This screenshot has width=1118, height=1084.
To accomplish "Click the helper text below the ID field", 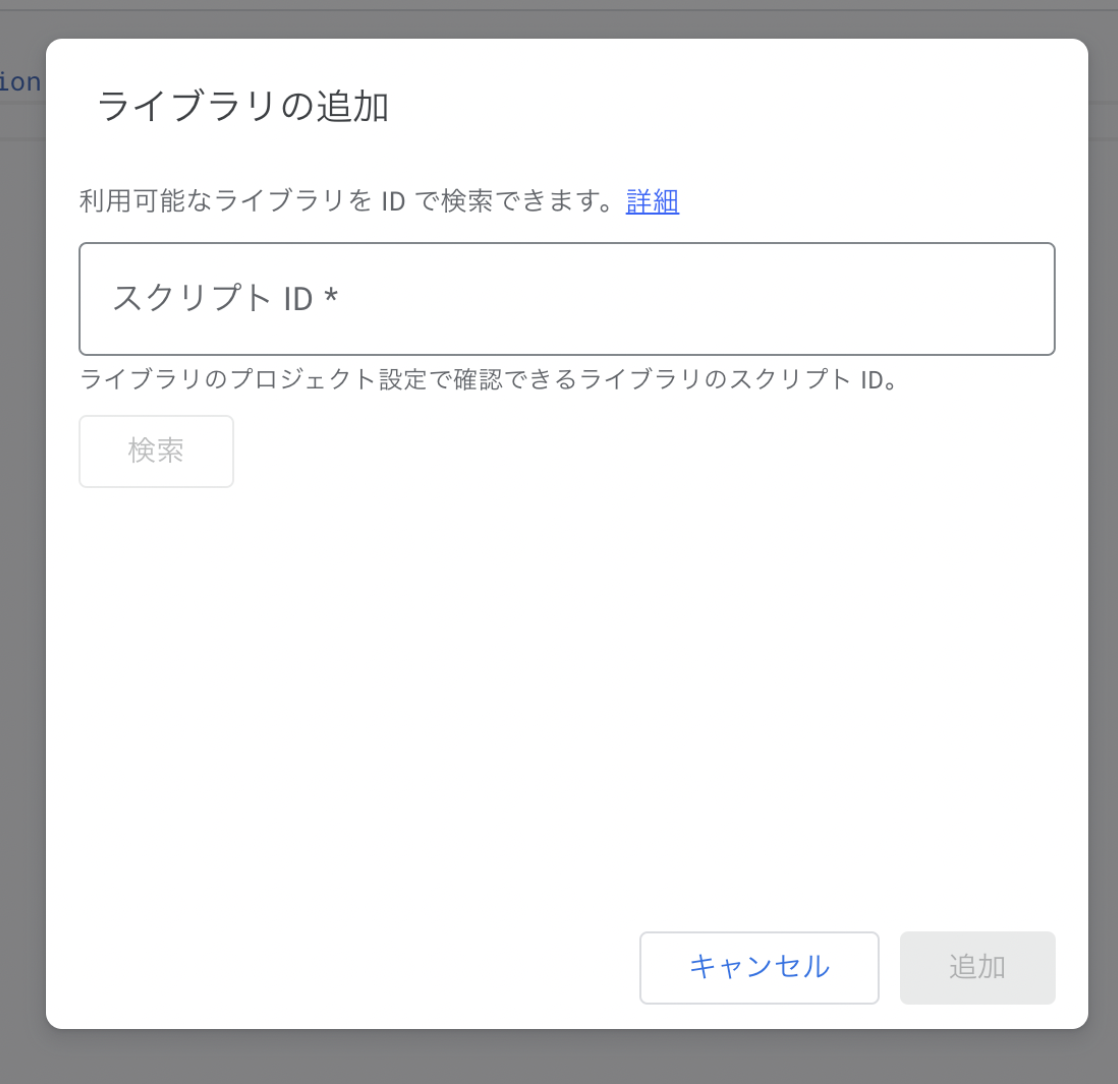I will [490, 380].
